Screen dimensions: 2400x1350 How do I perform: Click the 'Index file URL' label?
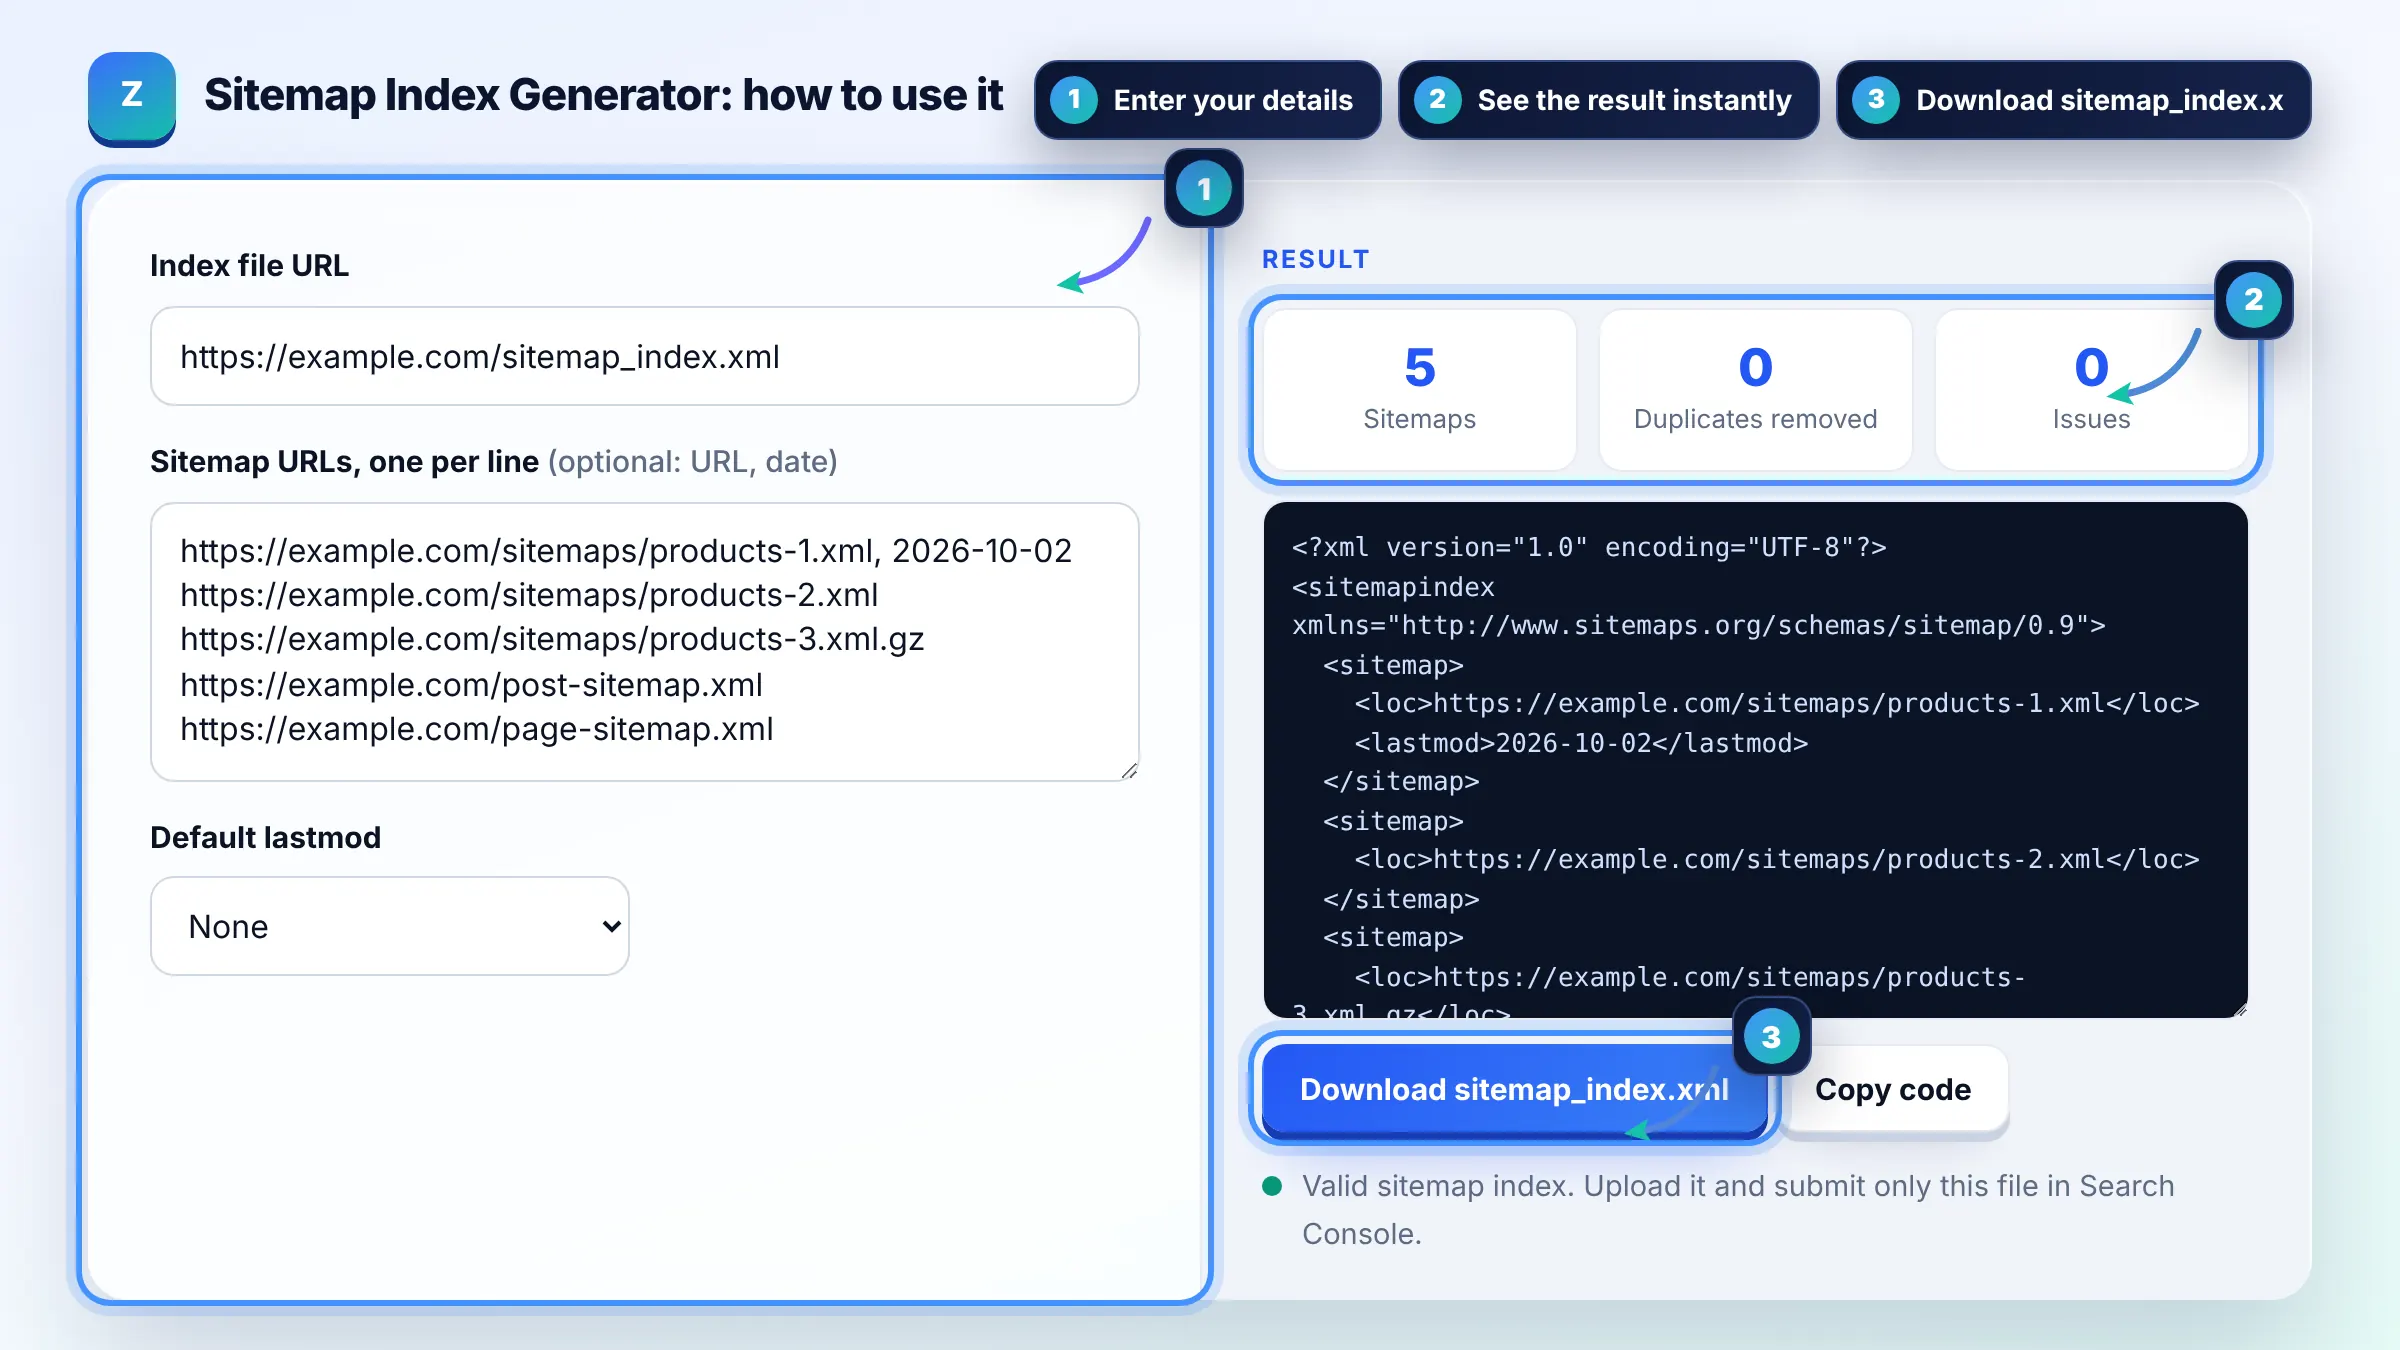[x=249, y=265]
